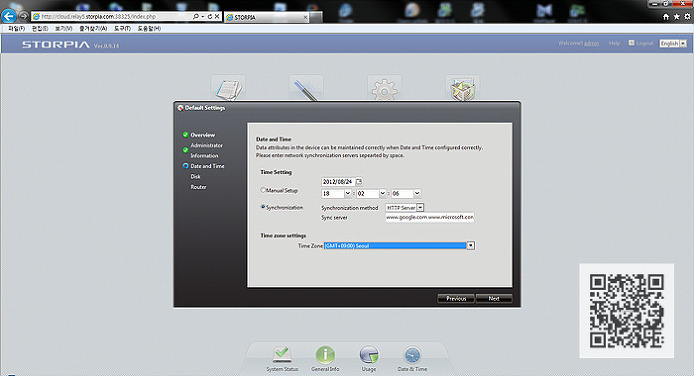The width and height of the screenshot is (694, 376).
Task: Select Overview step in wizard sidebar
Action: [x=202, y=135]
